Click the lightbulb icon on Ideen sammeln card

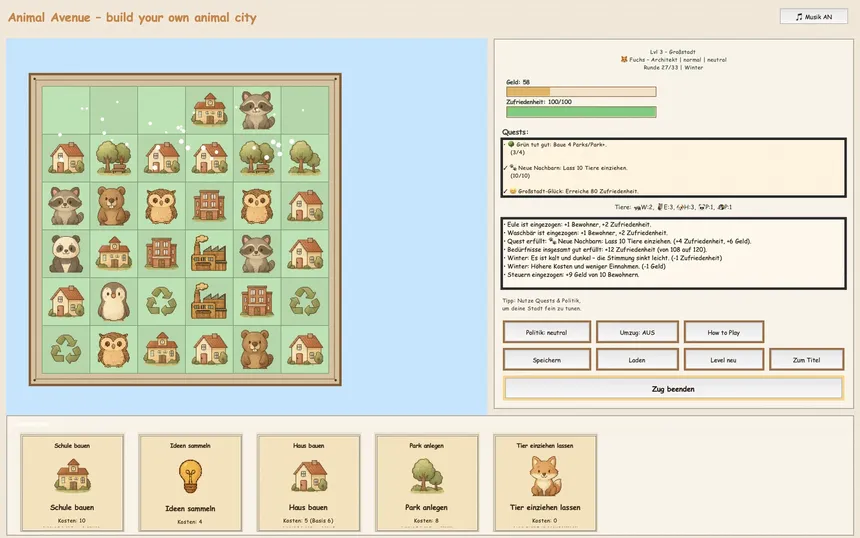pos(189,476)
